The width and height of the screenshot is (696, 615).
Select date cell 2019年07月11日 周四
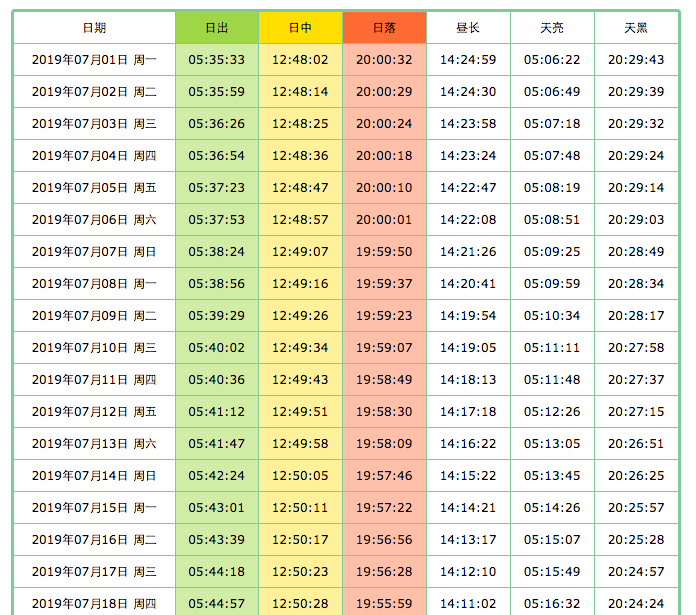click(94, 380)
